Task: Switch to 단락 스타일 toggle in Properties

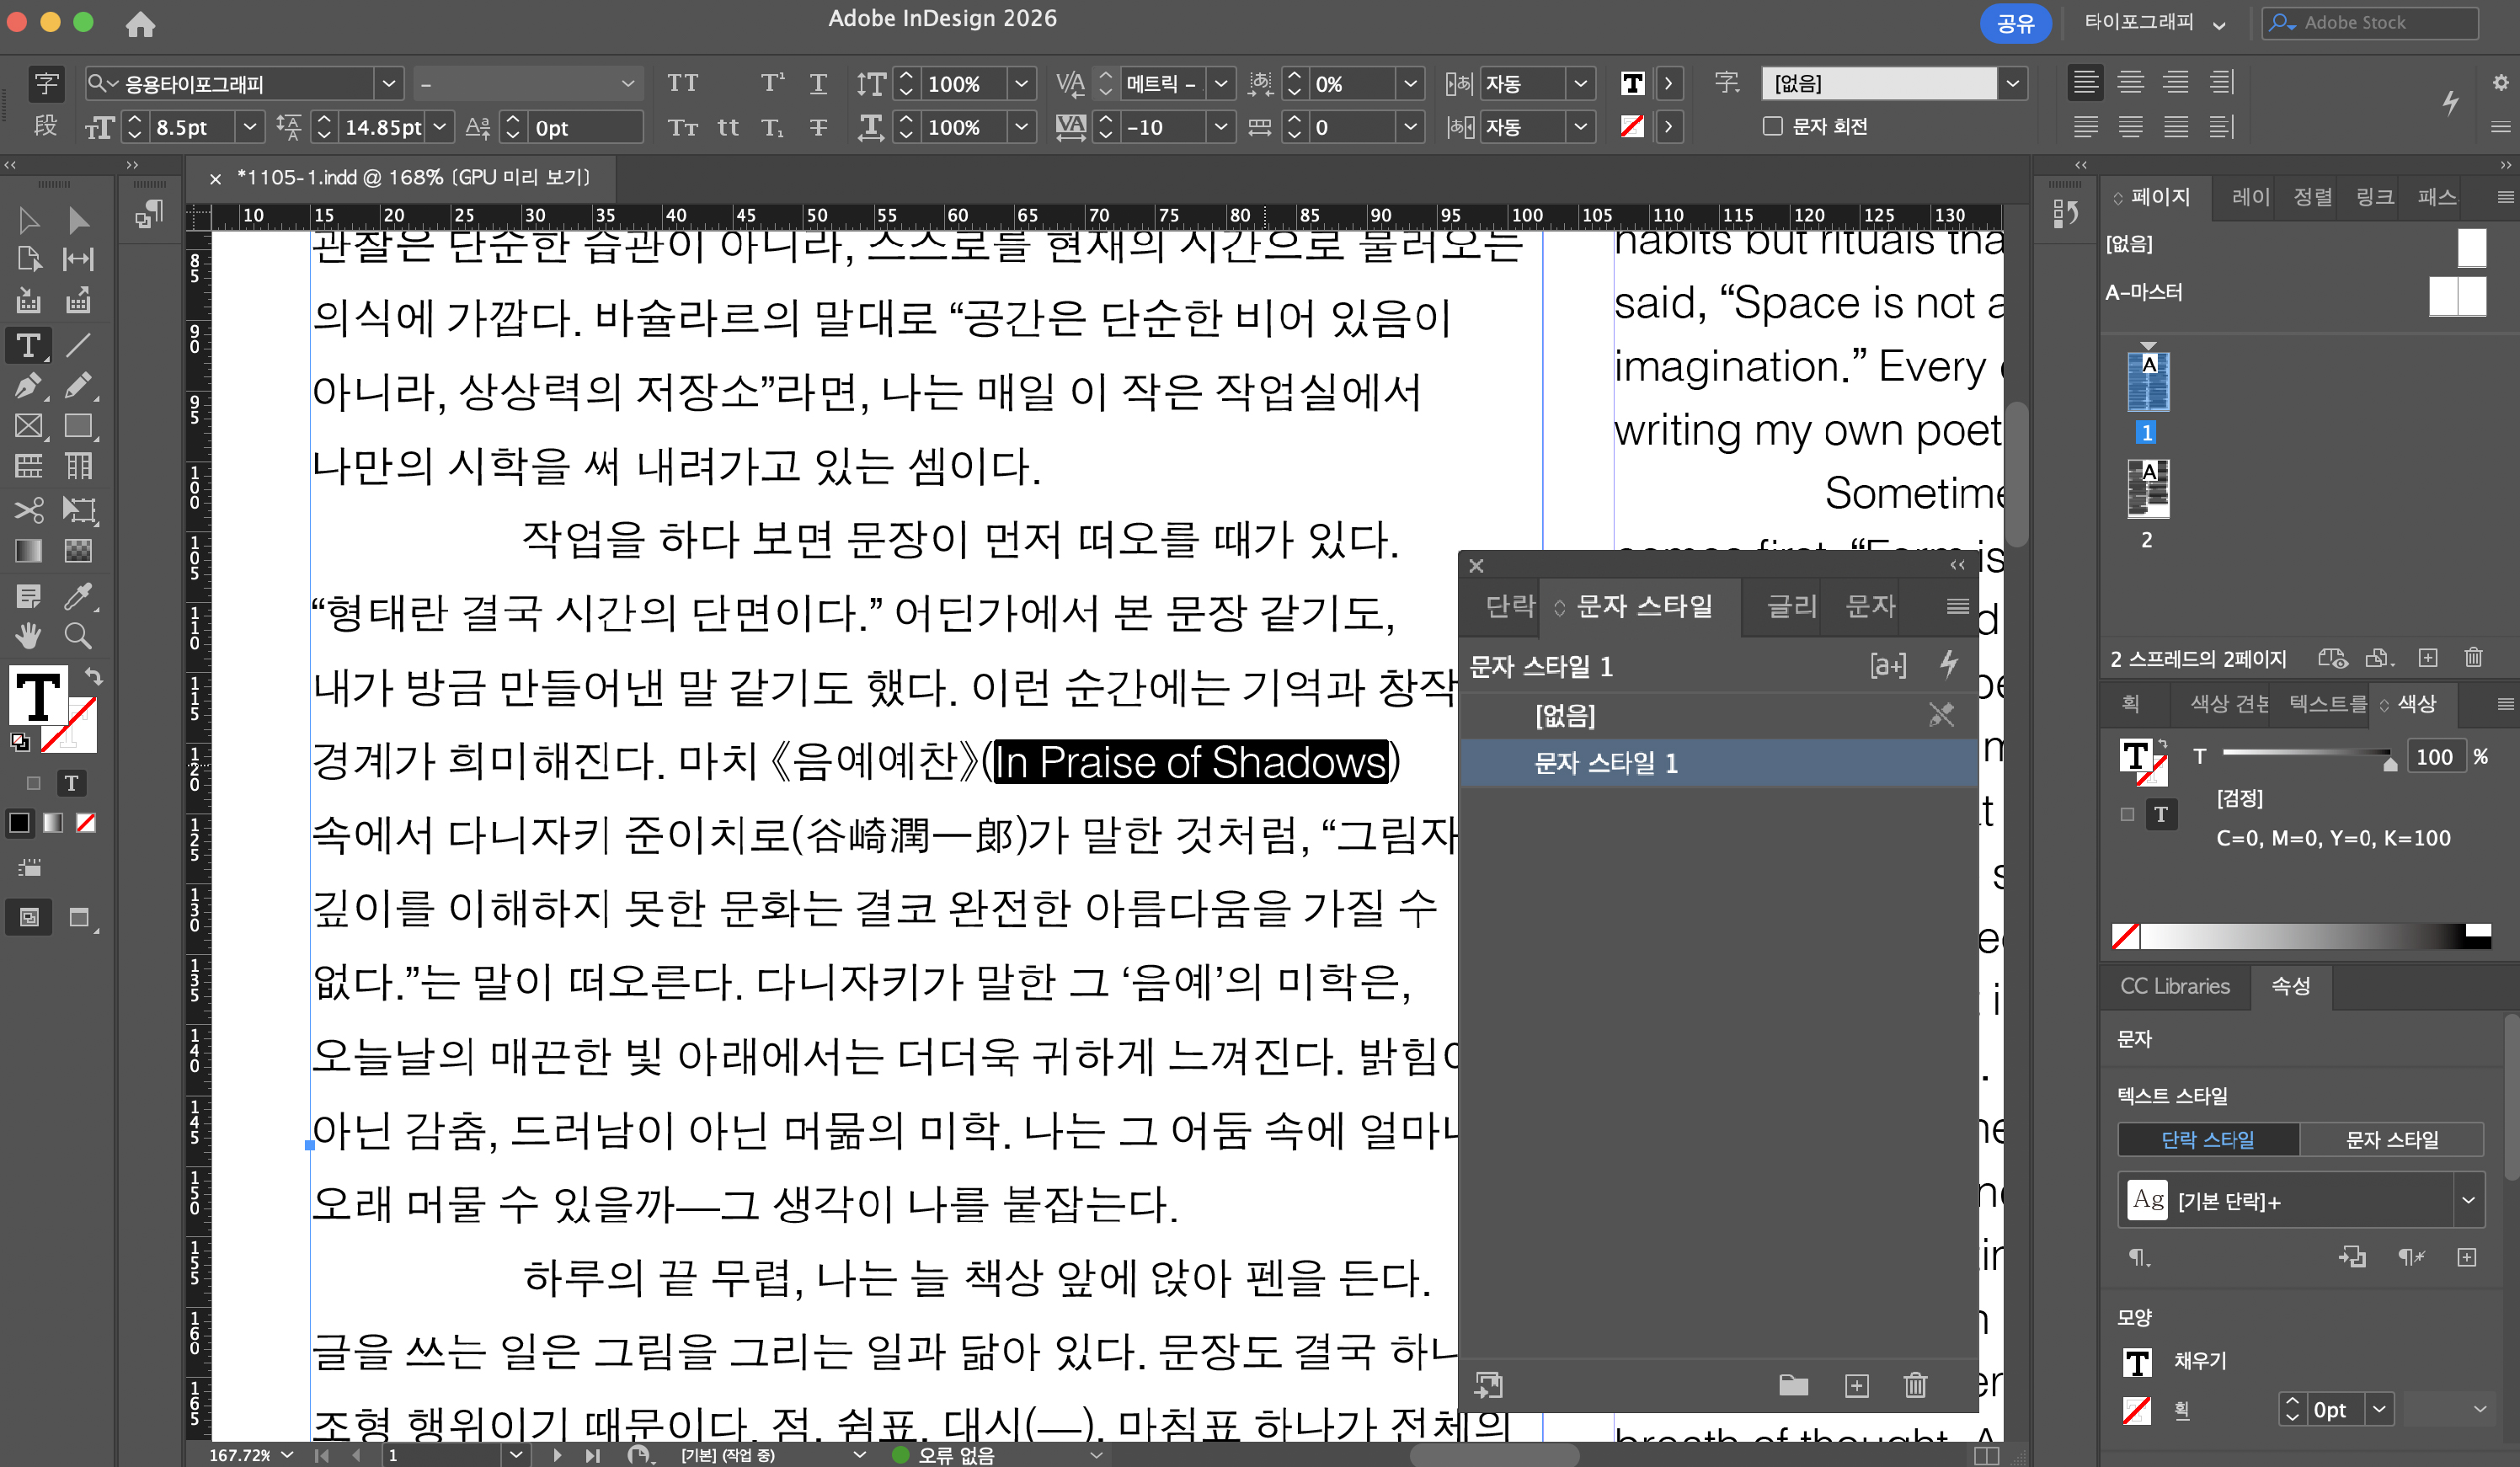Action: coord(2207,1139)
